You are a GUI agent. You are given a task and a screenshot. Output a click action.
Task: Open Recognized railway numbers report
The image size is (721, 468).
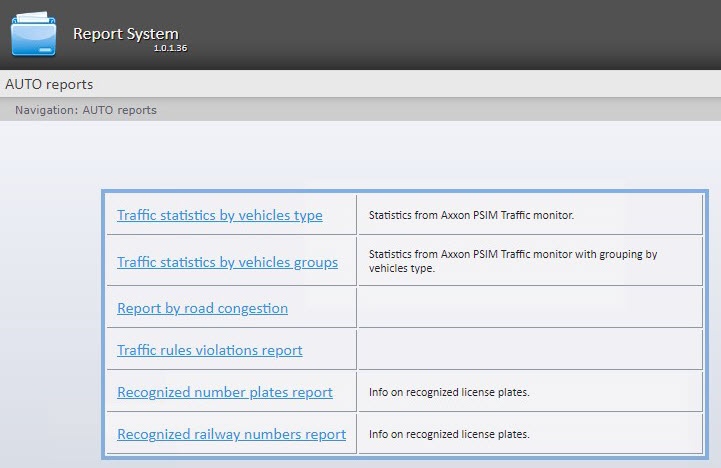[231, 434]
